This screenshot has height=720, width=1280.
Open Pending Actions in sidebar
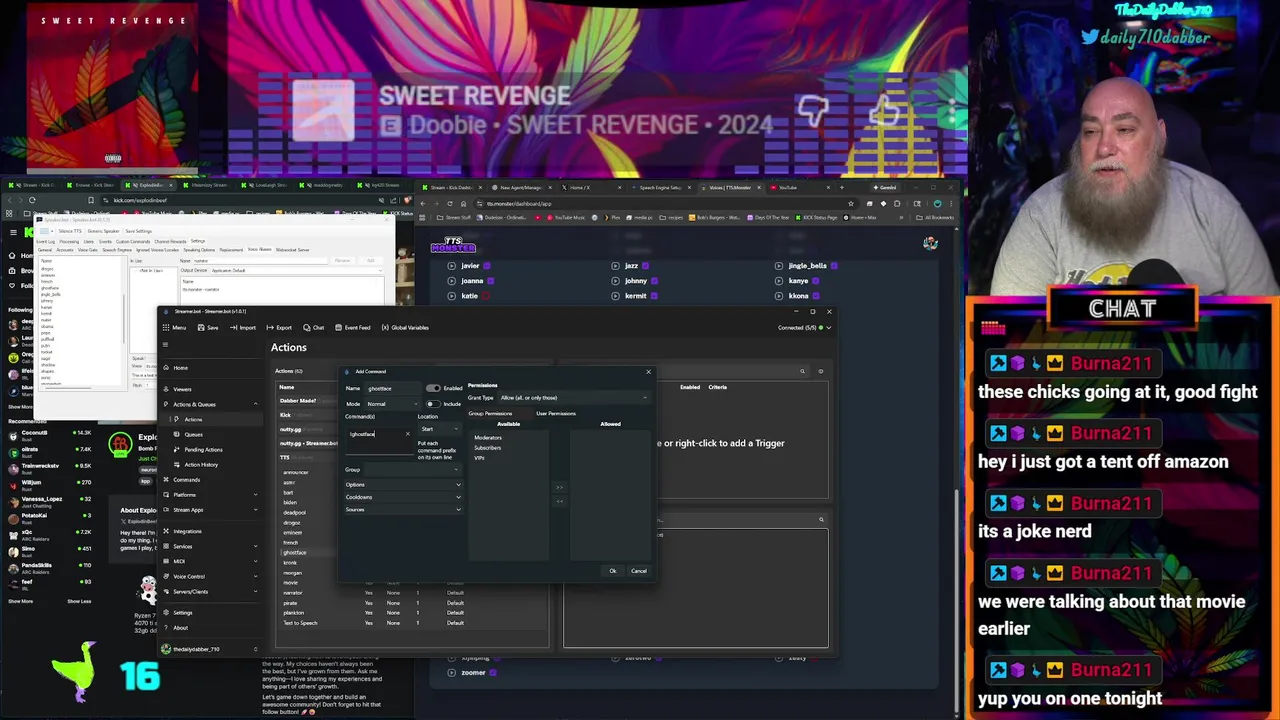[203, 449]
